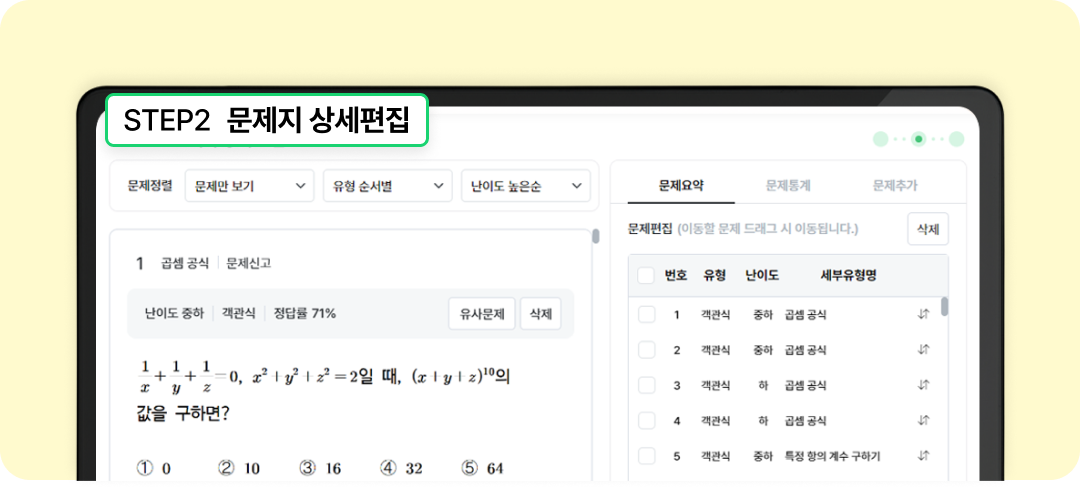The width and height of the screenshot is (1080, 490).
Task: Click the 문제신고 link on problem 1
Action: pos(248,264)
